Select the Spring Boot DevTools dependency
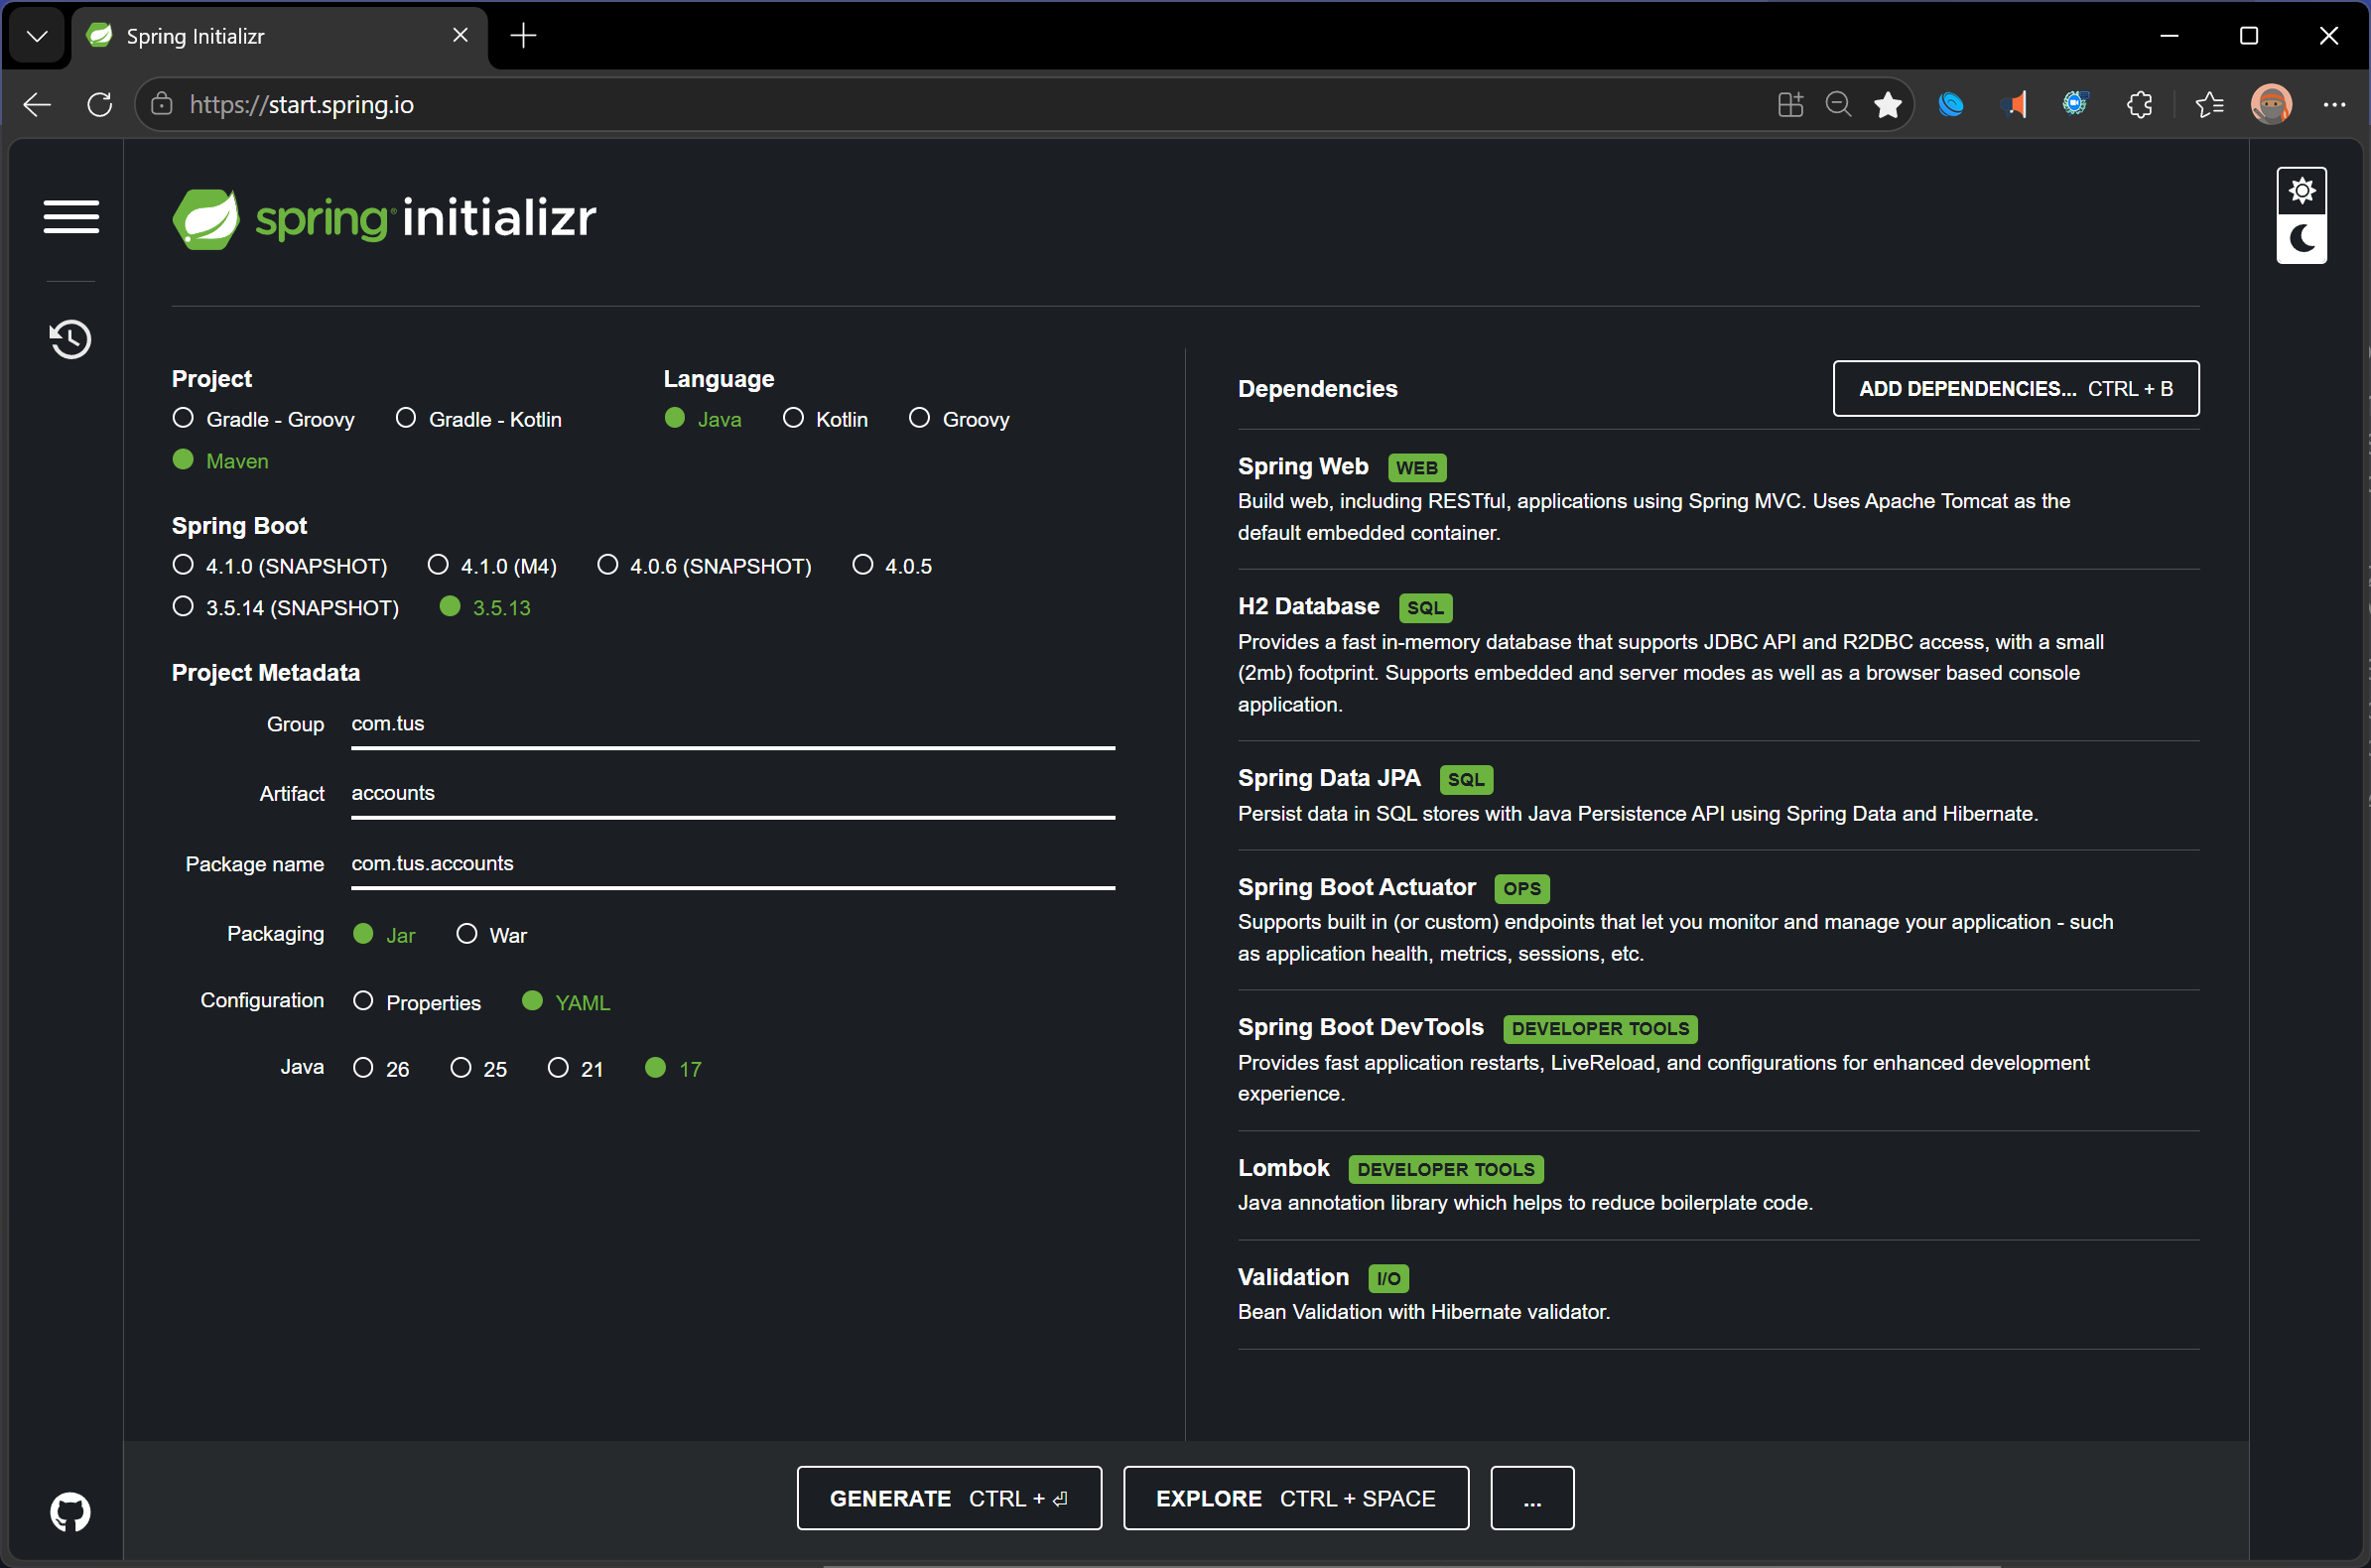Viewport: 2371px width, 1568px height. click(1718, 1060)
